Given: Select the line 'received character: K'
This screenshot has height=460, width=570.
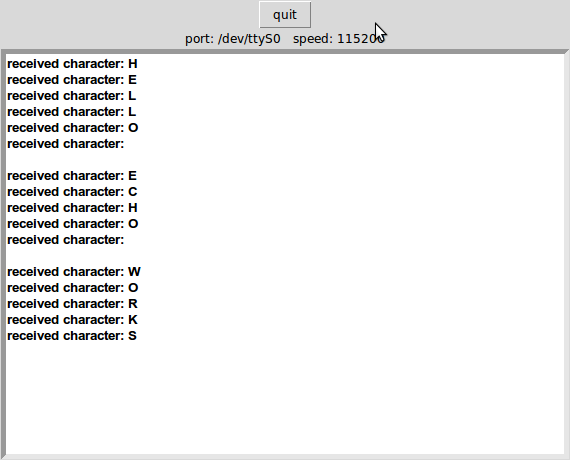Looking at the screenshot, I should coord(72,320).
